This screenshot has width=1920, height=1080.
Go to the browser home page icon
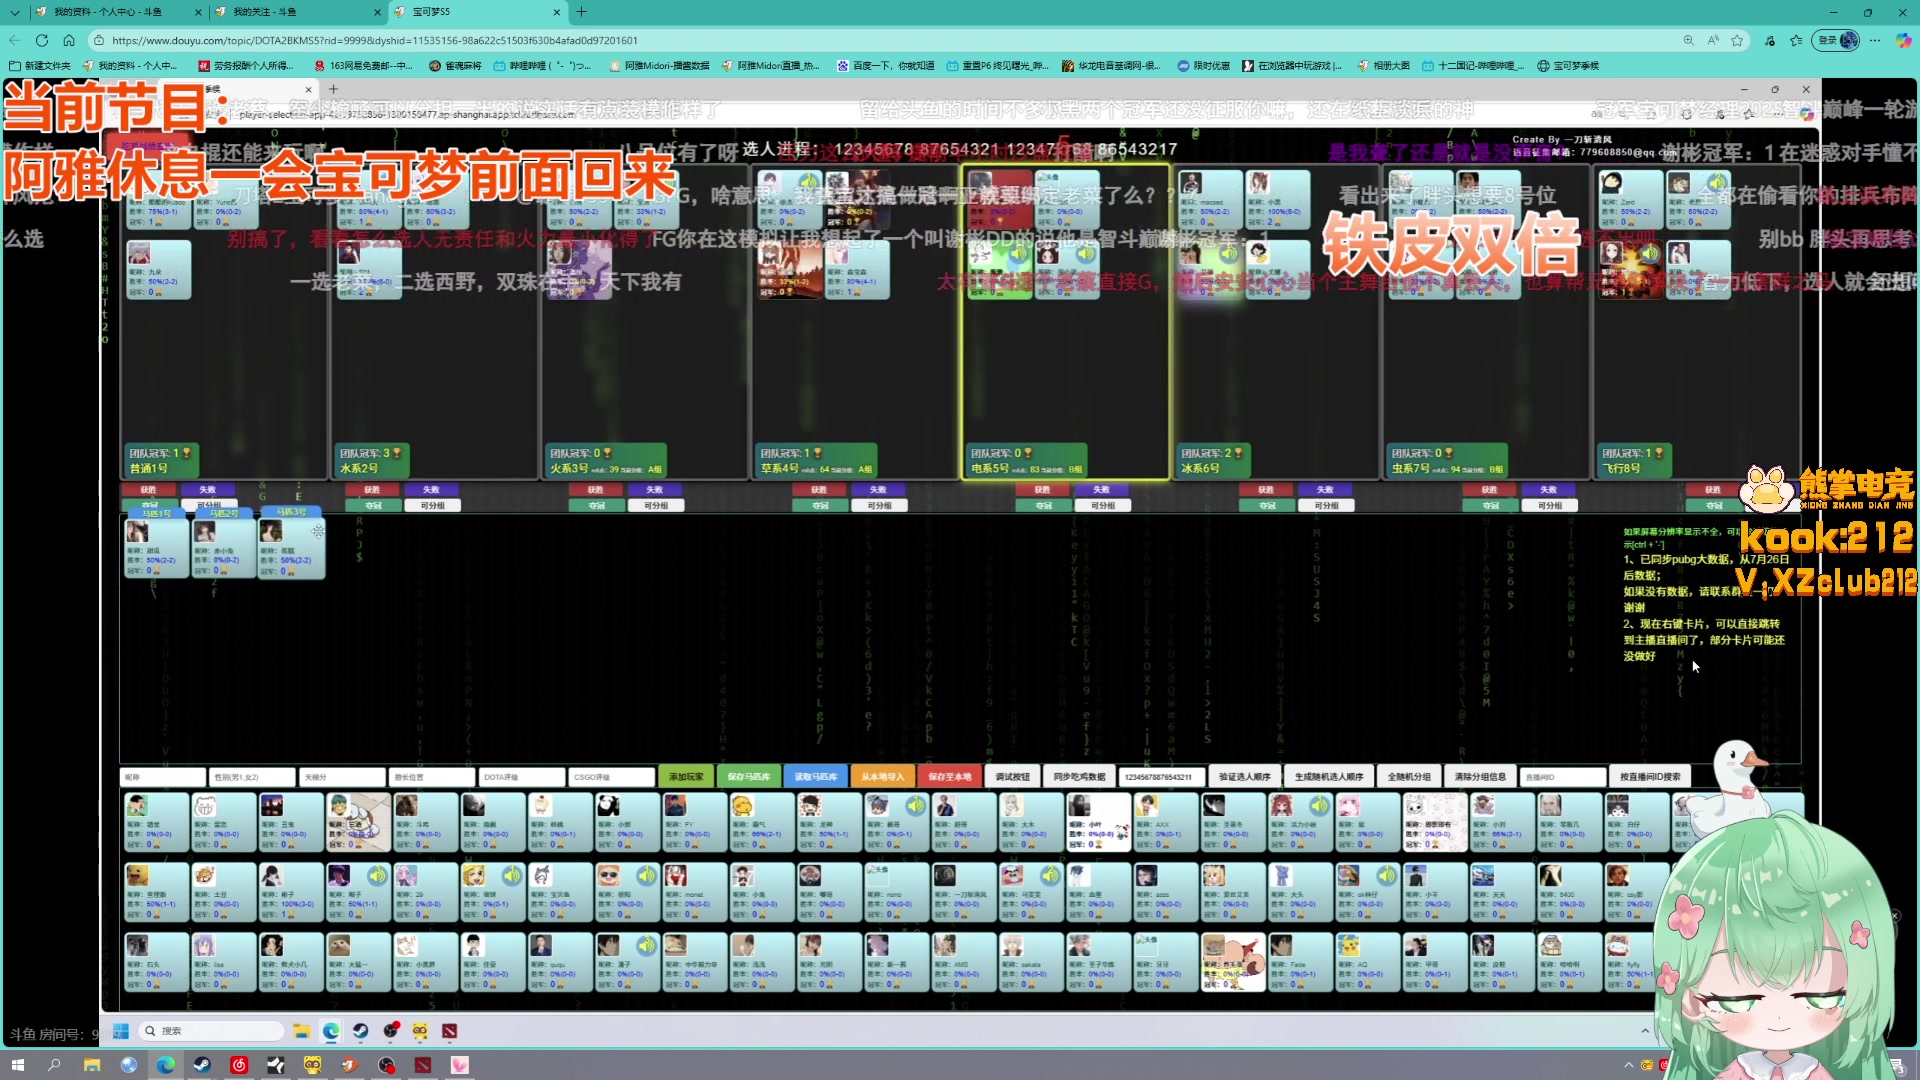(x=68, y=40)
